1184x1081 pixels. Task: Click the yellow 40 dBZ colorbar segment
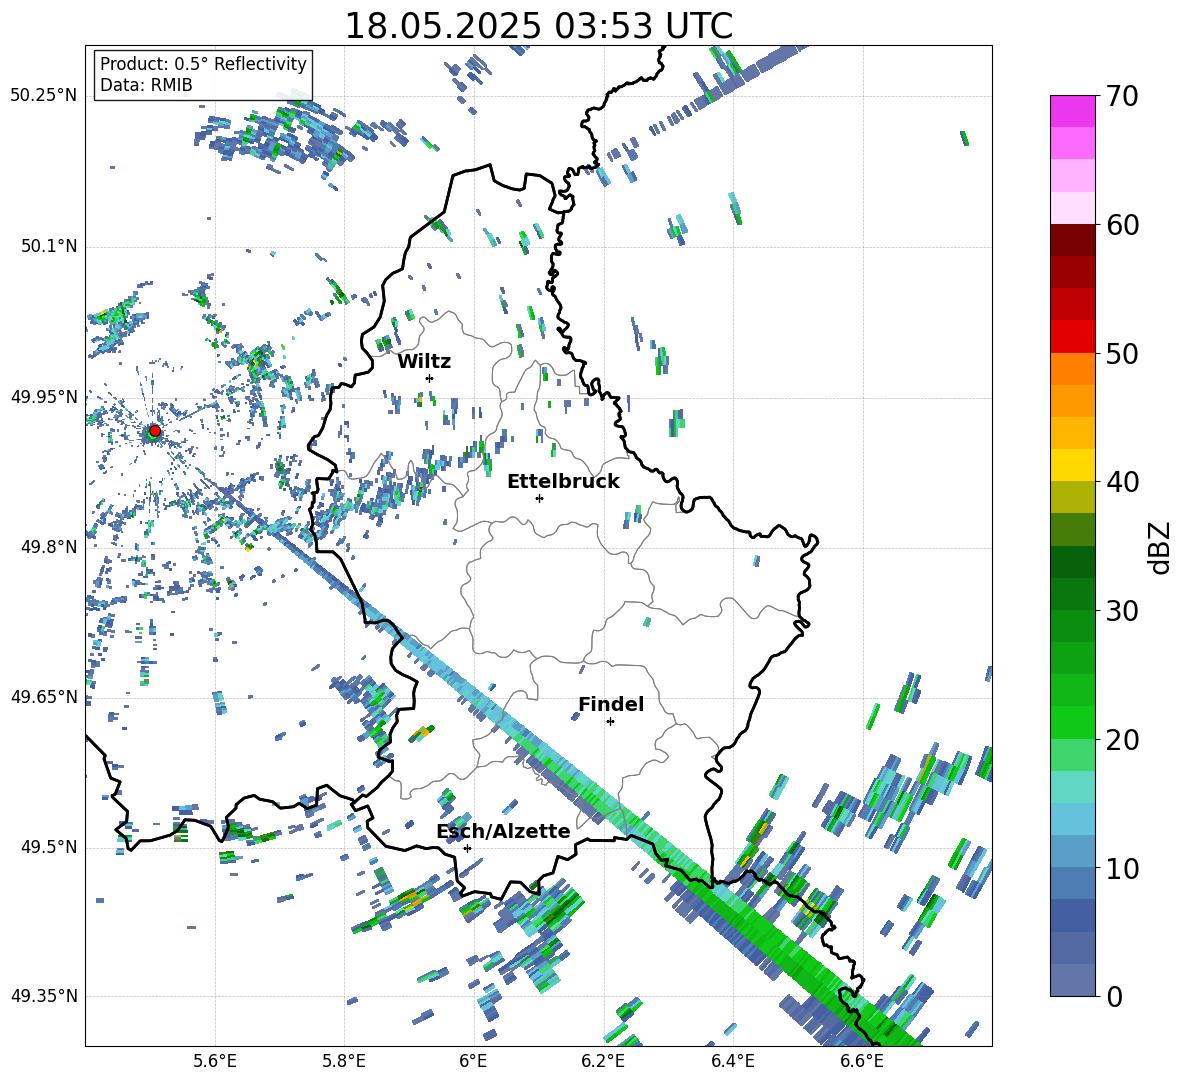1072,465
